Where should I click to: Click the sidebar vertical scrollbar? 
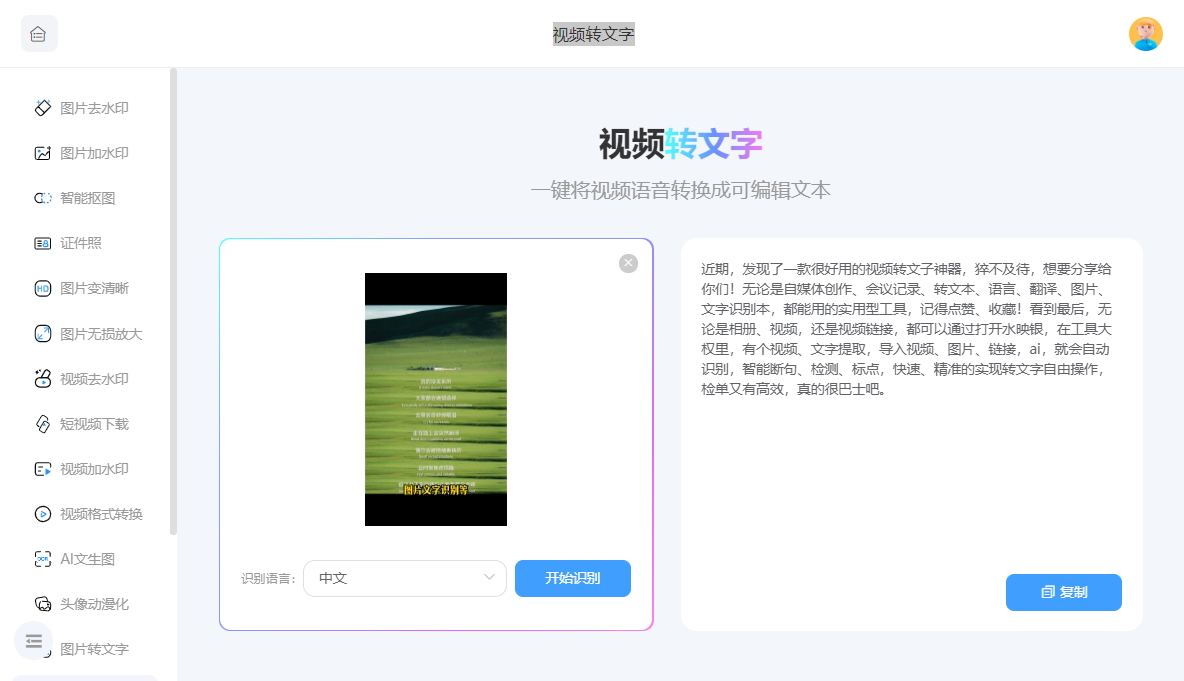[173, 302]
